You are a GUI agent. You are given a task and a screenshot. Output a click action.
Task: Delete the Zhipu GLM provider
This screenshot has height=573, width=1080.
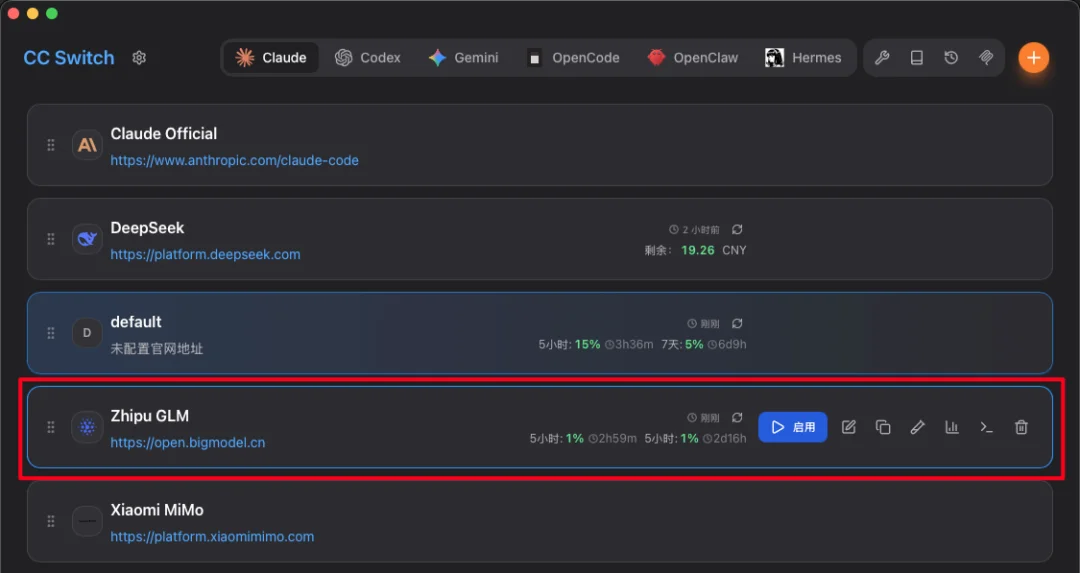(1021, 427)
